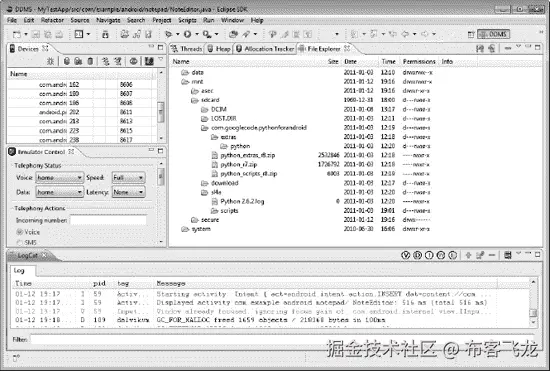
Task: Select dalvikvm GC_FOR_MALLOC log line
Action: point(270,320)
